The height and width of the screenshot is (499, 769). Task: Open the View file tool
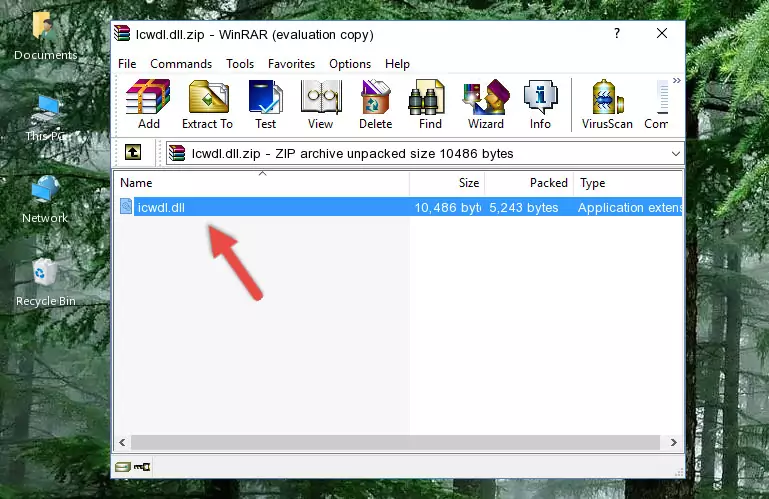[x=321, y=104]
